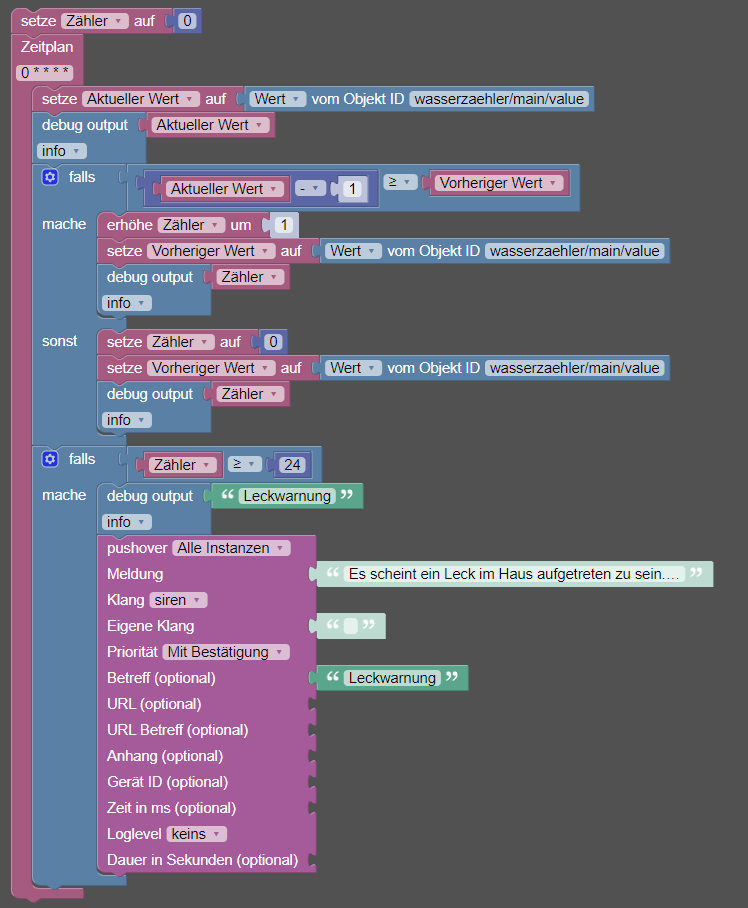Viewport: 748px width, 908px height.
Task: Open Vorheriger Wert dropdown in comparison
Action: tap(499, 183)
